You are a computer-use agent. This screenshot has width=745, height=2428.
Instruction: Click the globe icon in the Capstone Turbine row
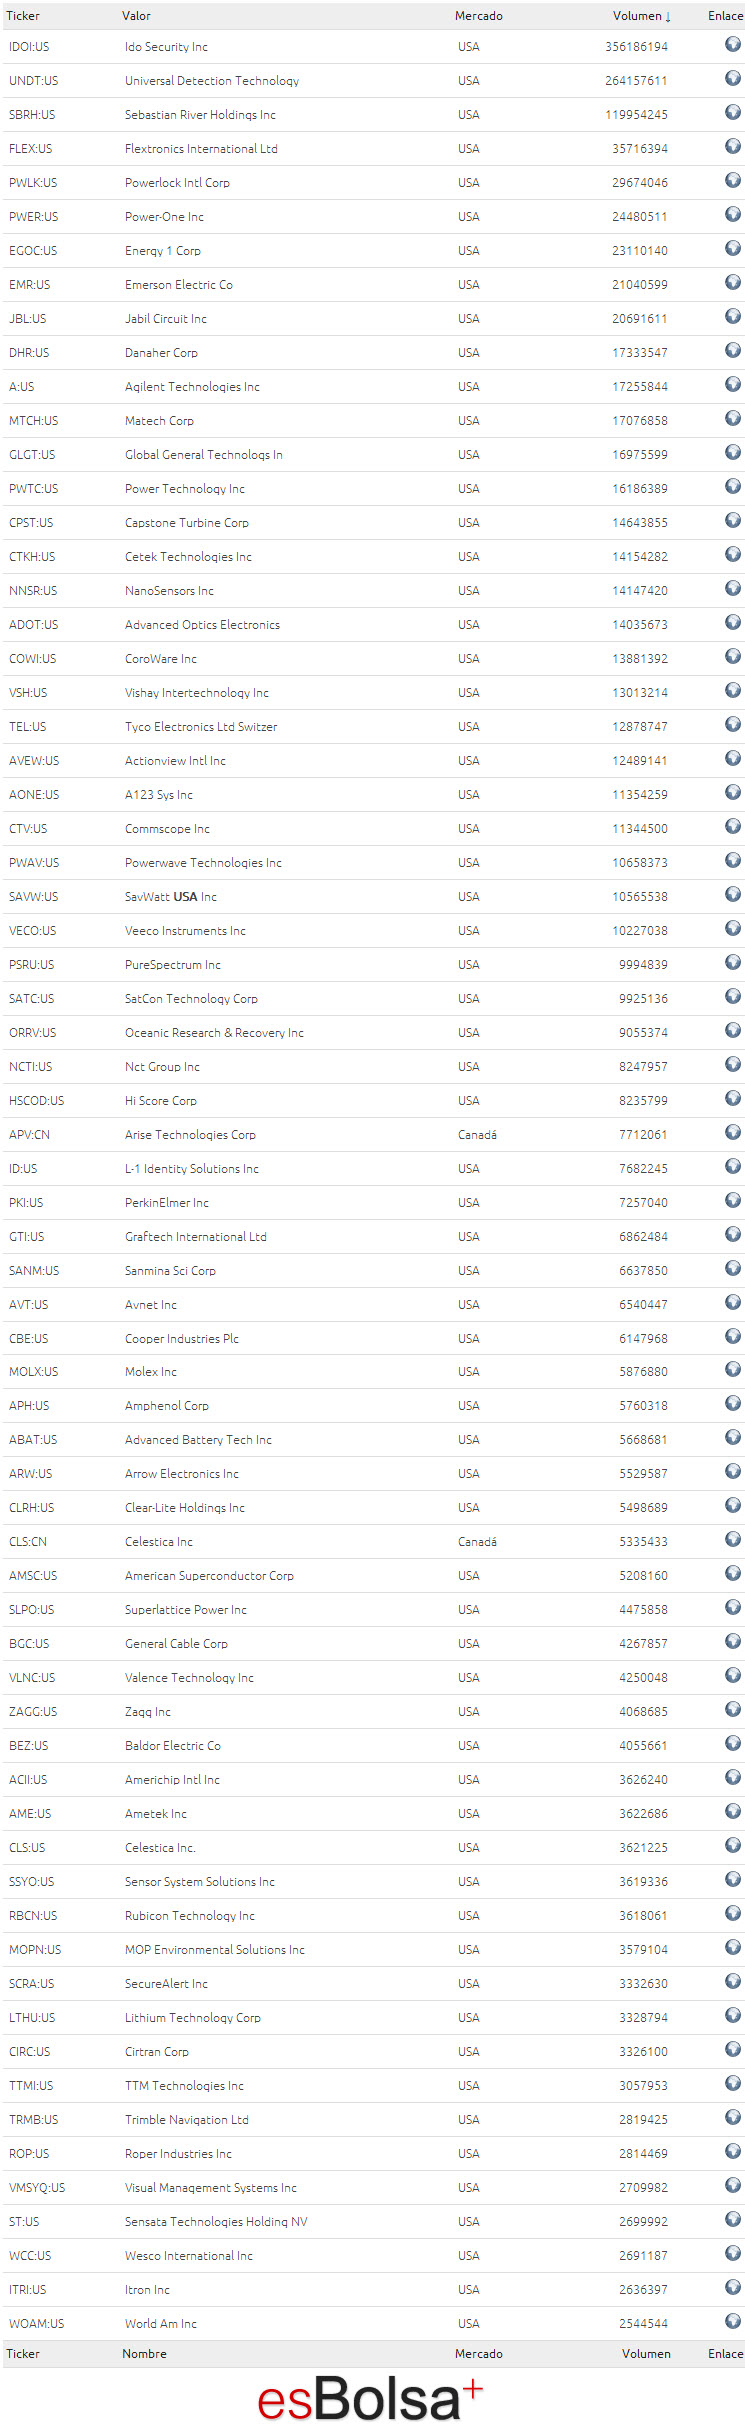[x=732, y=520]
